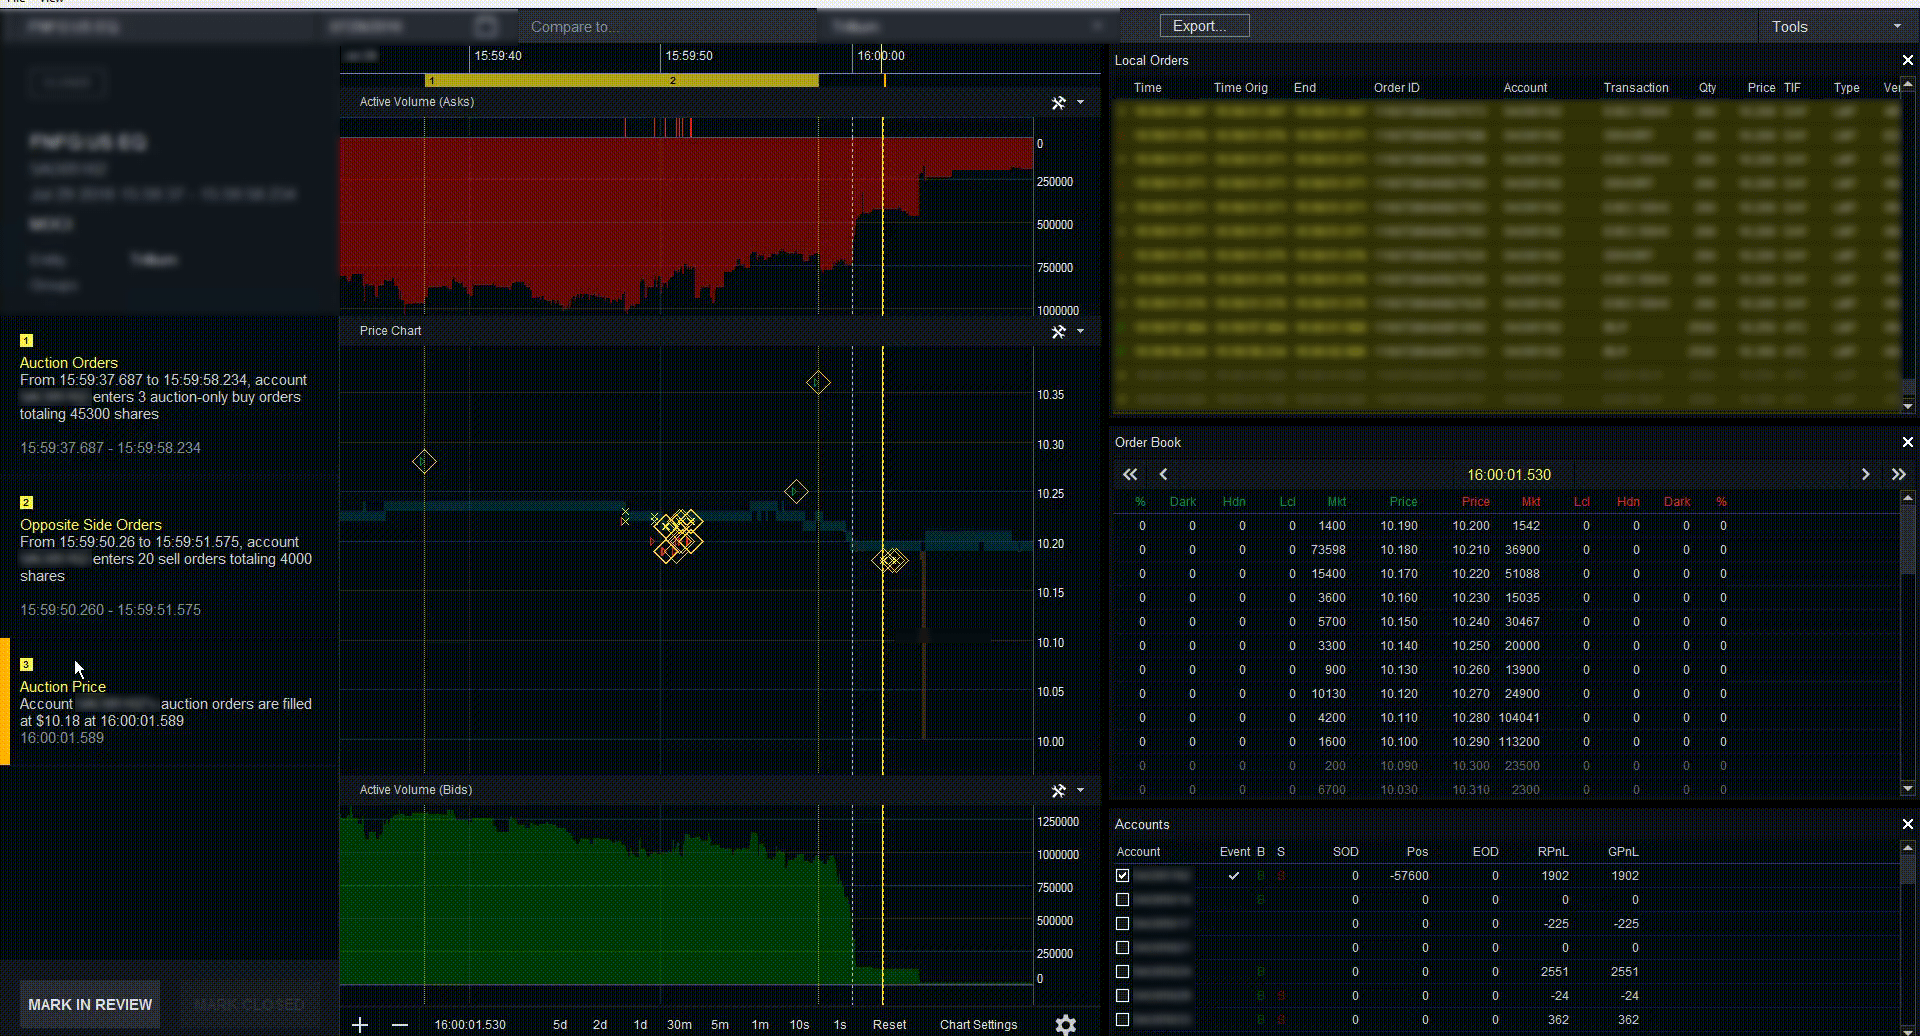Click order book bid price 10.190
This screenshot has width=1920, height=1036.
click(1399, 526)
